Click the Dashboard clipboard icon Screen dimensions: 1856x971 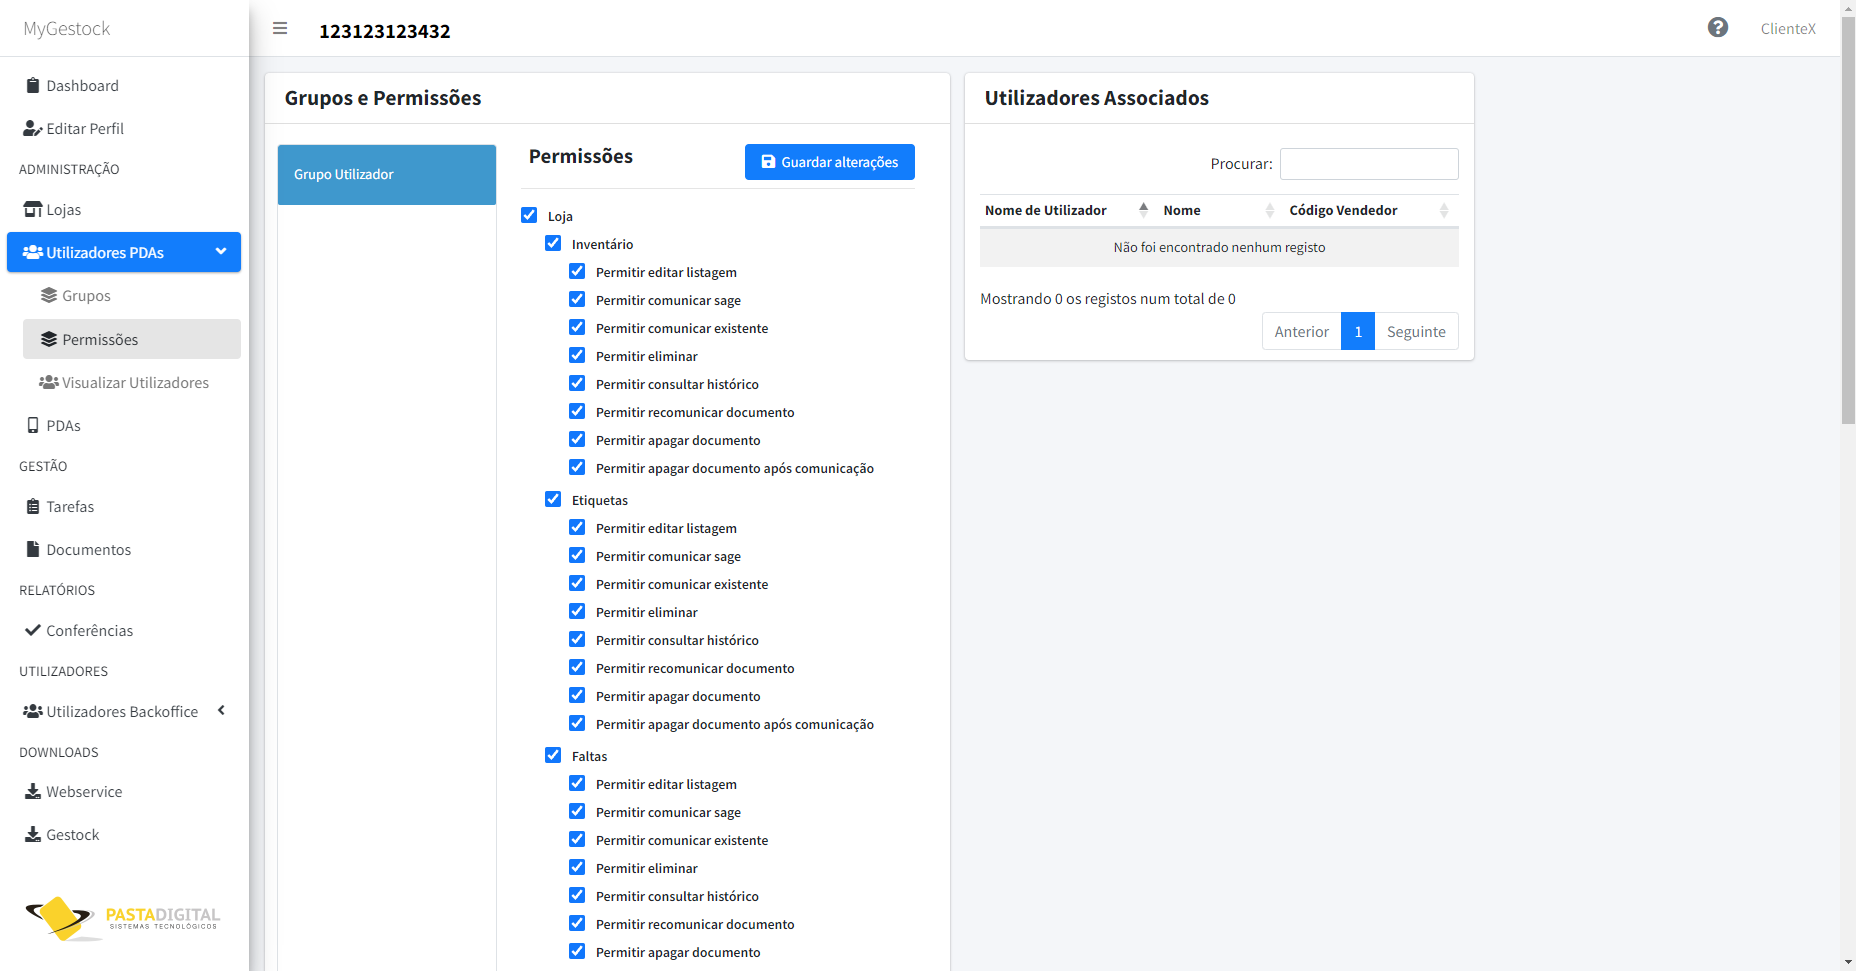click(x=33, y=86)
